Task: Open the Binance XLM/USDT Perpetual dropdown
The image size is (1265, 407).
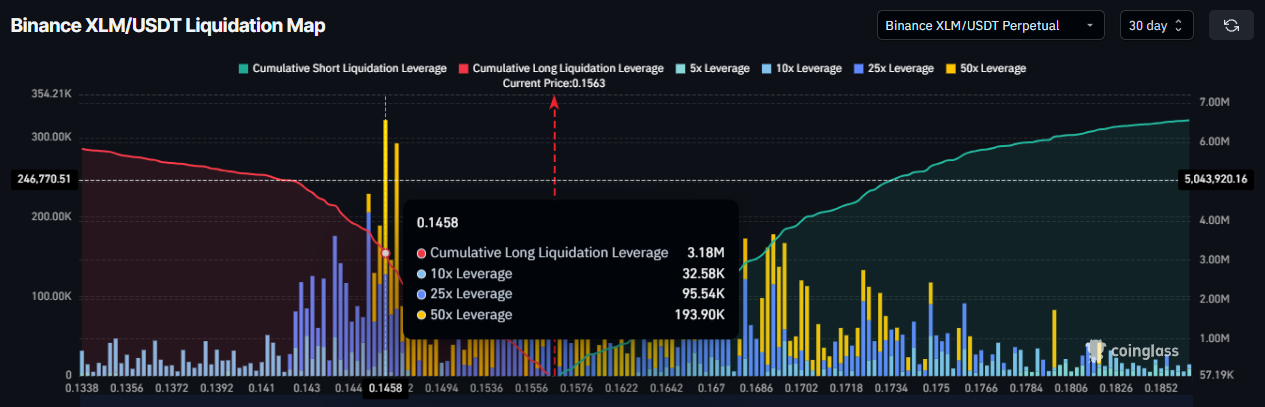Action: click(x=989, y=26)
